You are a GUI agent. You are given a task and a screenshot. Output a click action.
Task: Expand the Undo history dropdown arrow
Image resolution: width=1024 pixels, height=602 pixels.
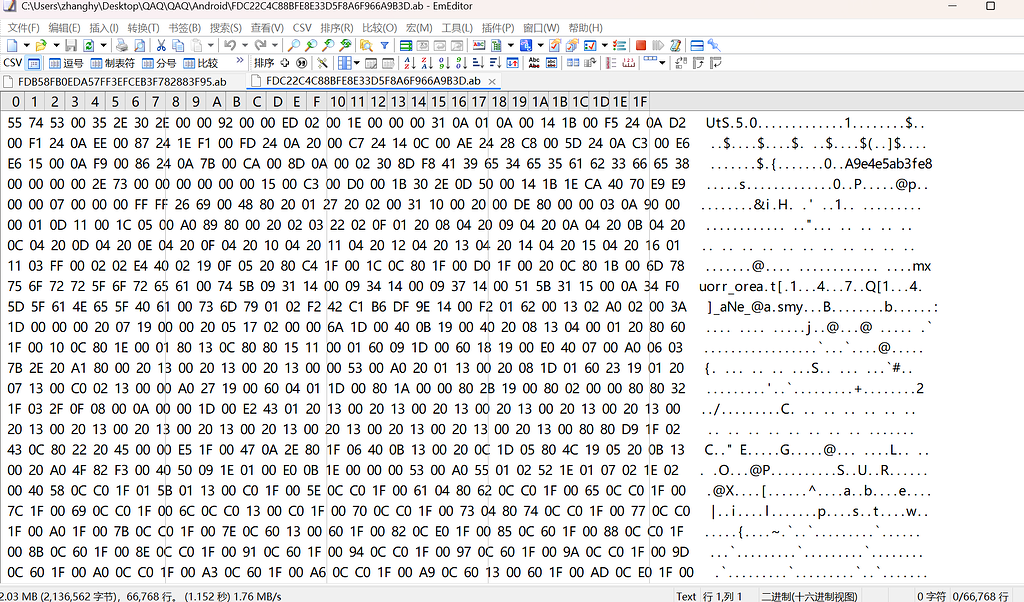[244, 45]
